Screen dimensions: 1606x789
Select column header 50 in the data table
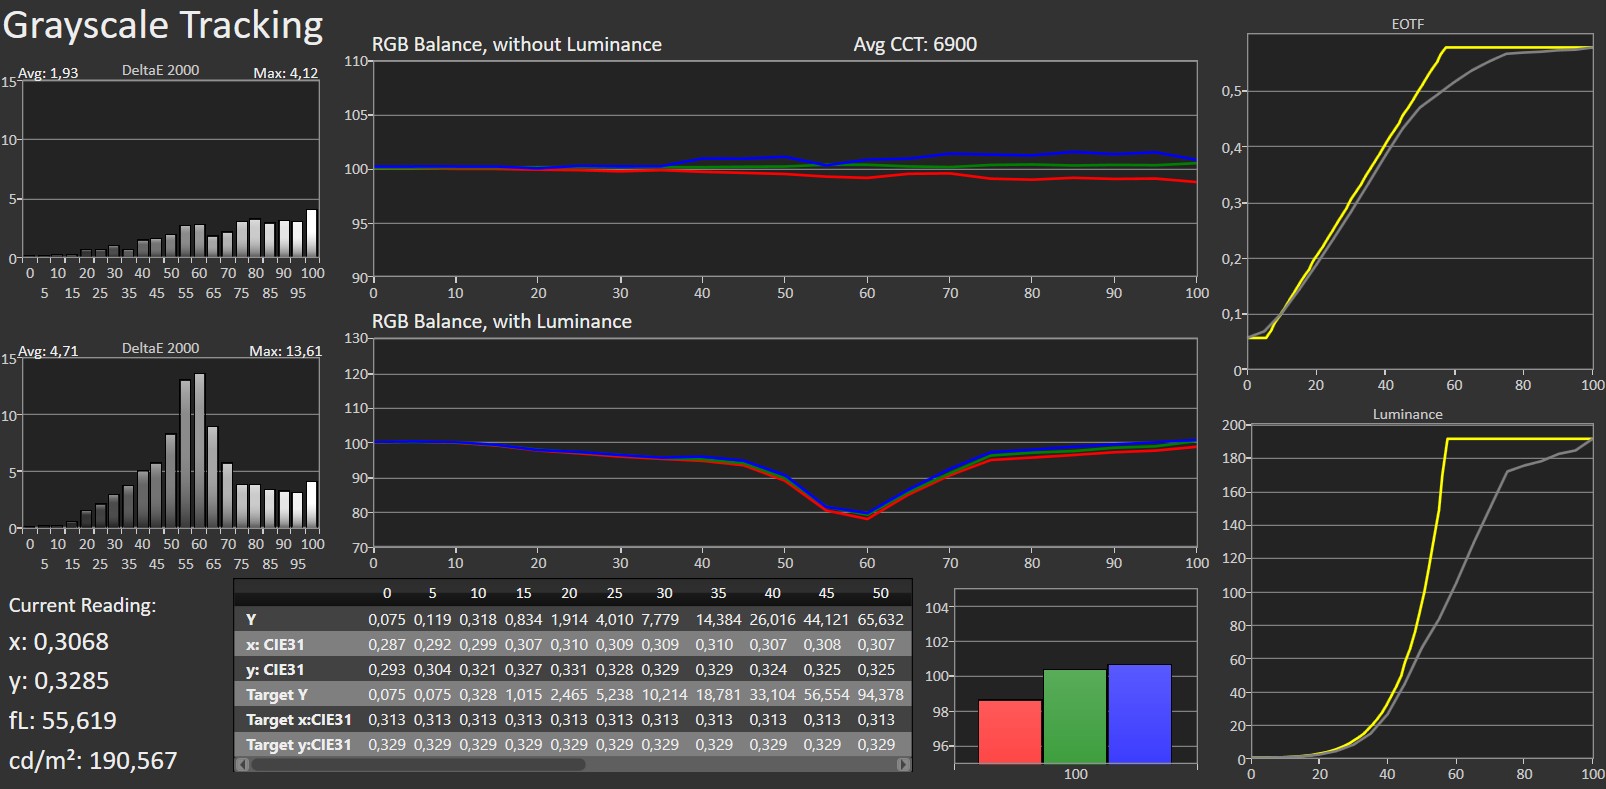click(880, 593)
